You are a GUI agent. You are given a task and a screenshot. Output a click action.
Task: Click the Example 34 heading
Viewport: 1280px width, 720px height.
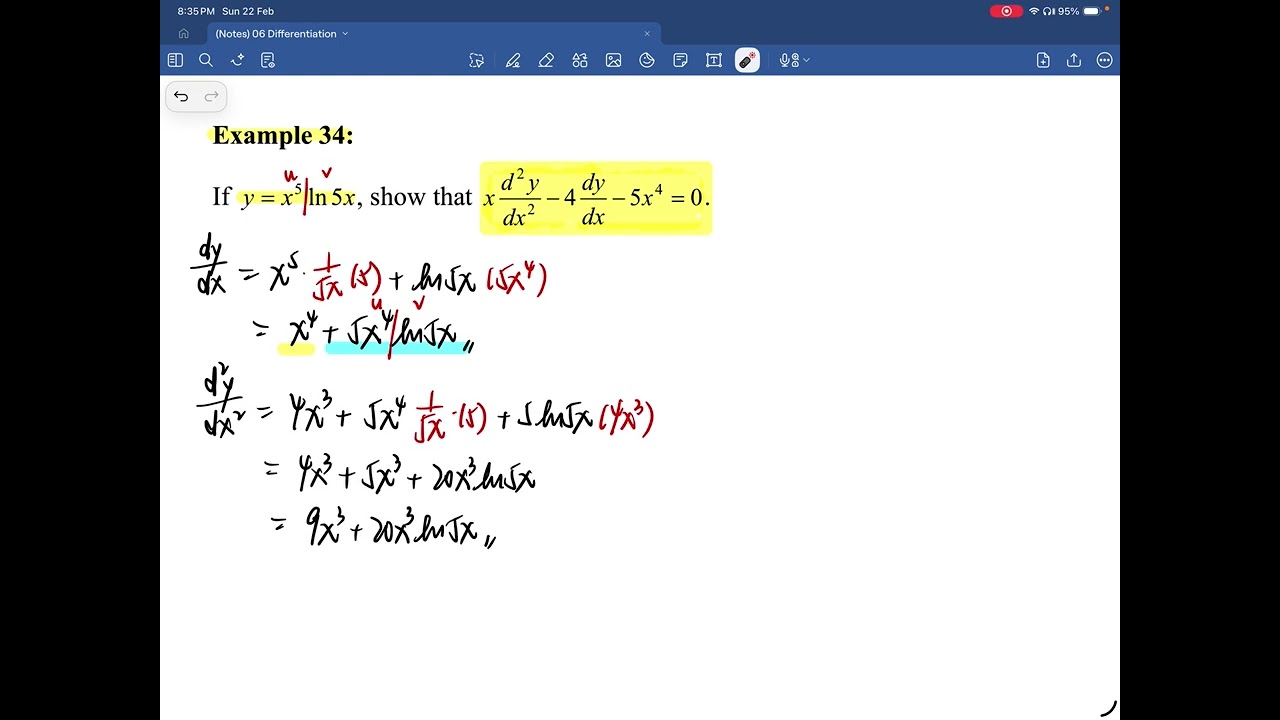coord(283,136)
